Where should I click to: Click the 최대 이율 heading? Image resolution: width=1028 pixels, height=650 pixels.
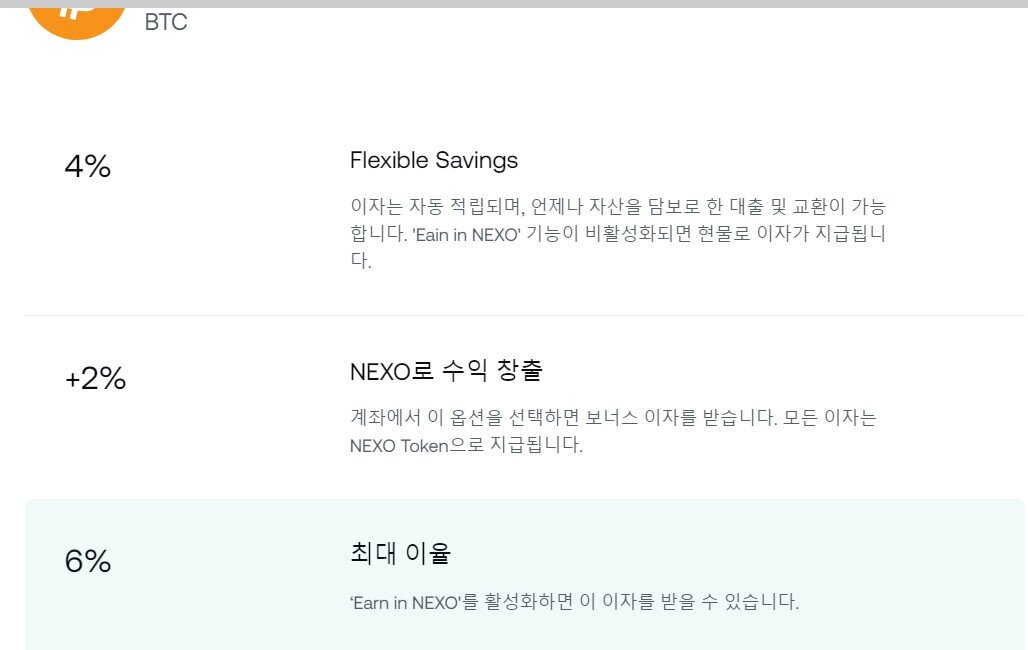tap(401, 554)
